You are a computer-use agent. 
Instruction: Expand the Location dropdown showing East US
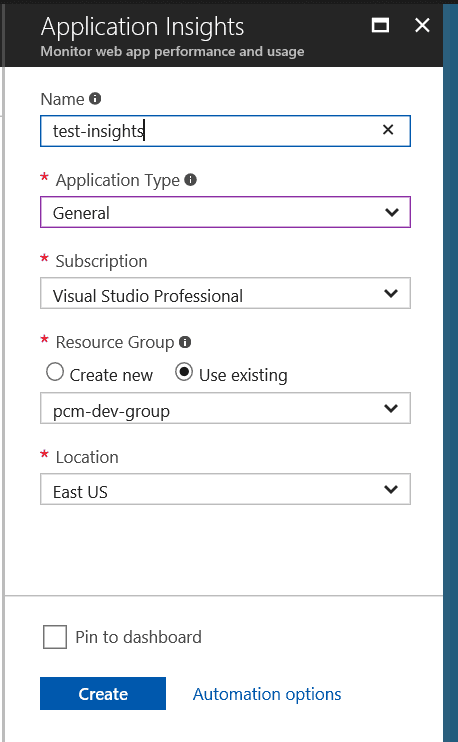(x=225, y=489)
